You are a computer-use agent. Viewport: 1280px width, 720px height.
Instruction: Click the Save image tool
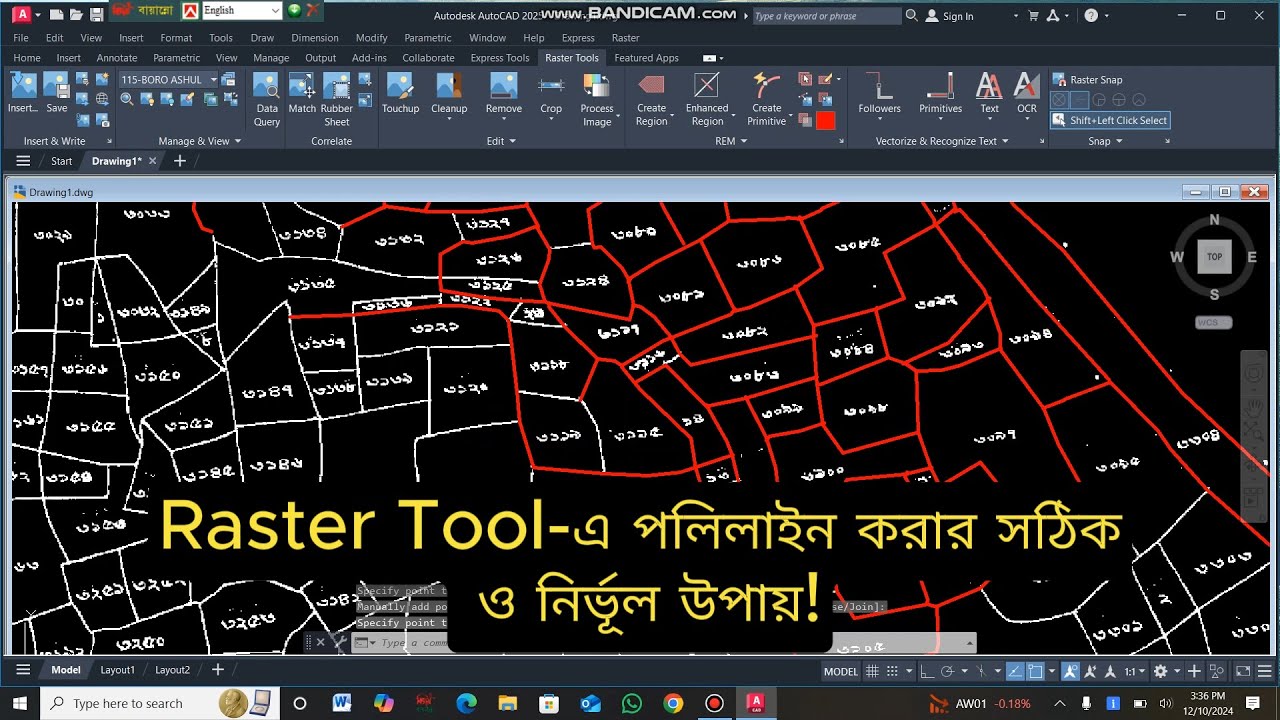57,93
